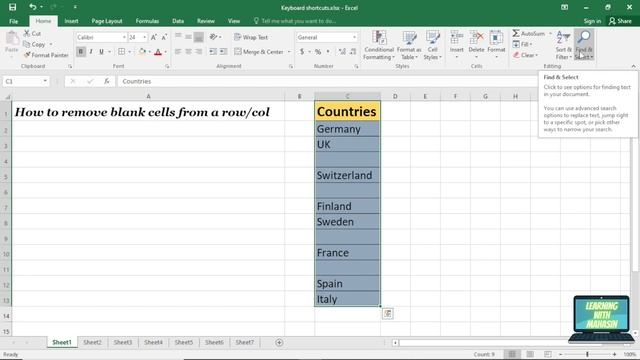Click the Cut scissors icon

pos(27,33)
